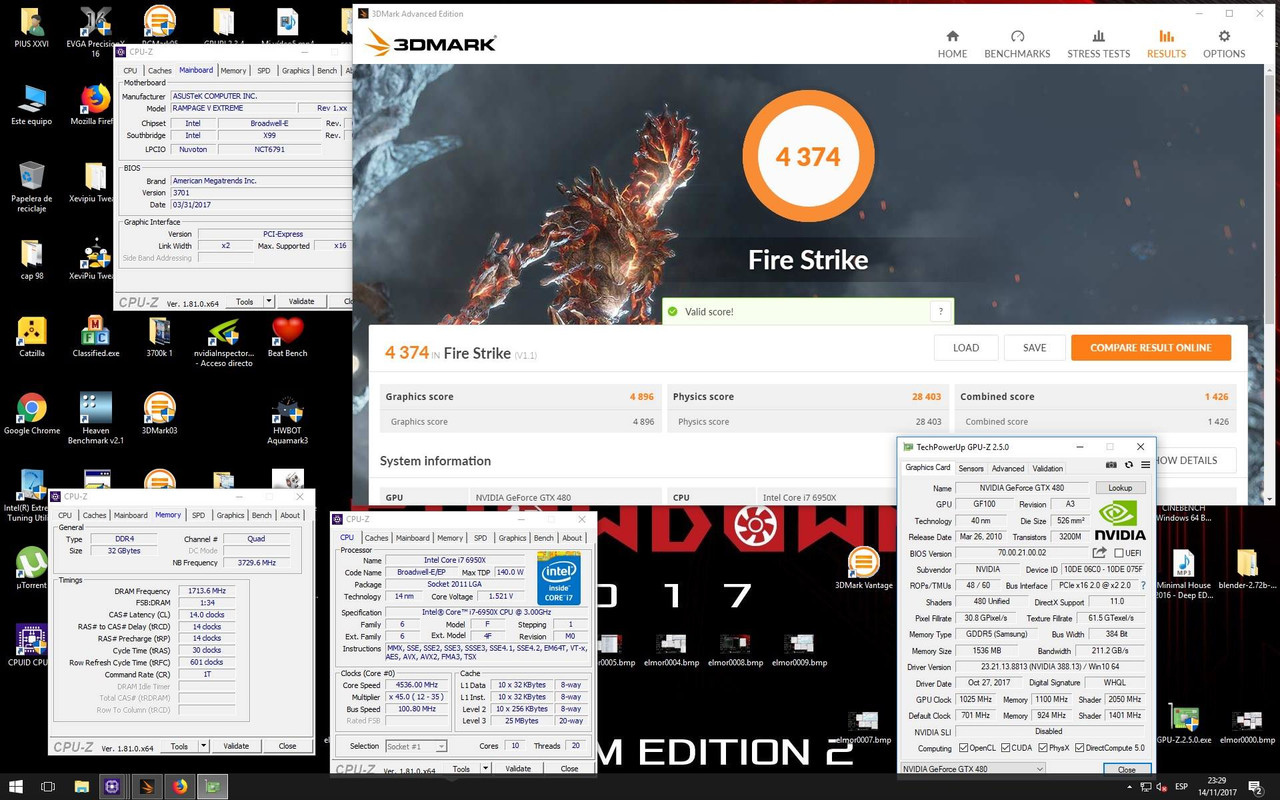Click Graphics score value 4 896
The width and height of the screenshot is (1280, 800).
coord(642,397)
